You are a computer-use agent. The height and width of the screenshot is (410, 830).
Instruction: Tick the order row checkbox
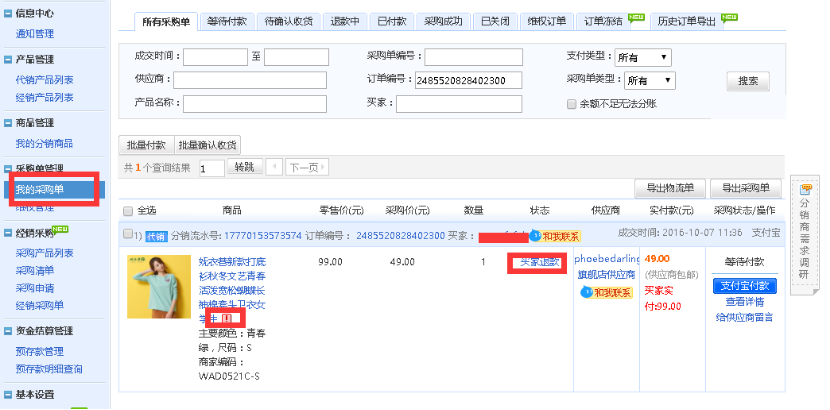[127, 234]
